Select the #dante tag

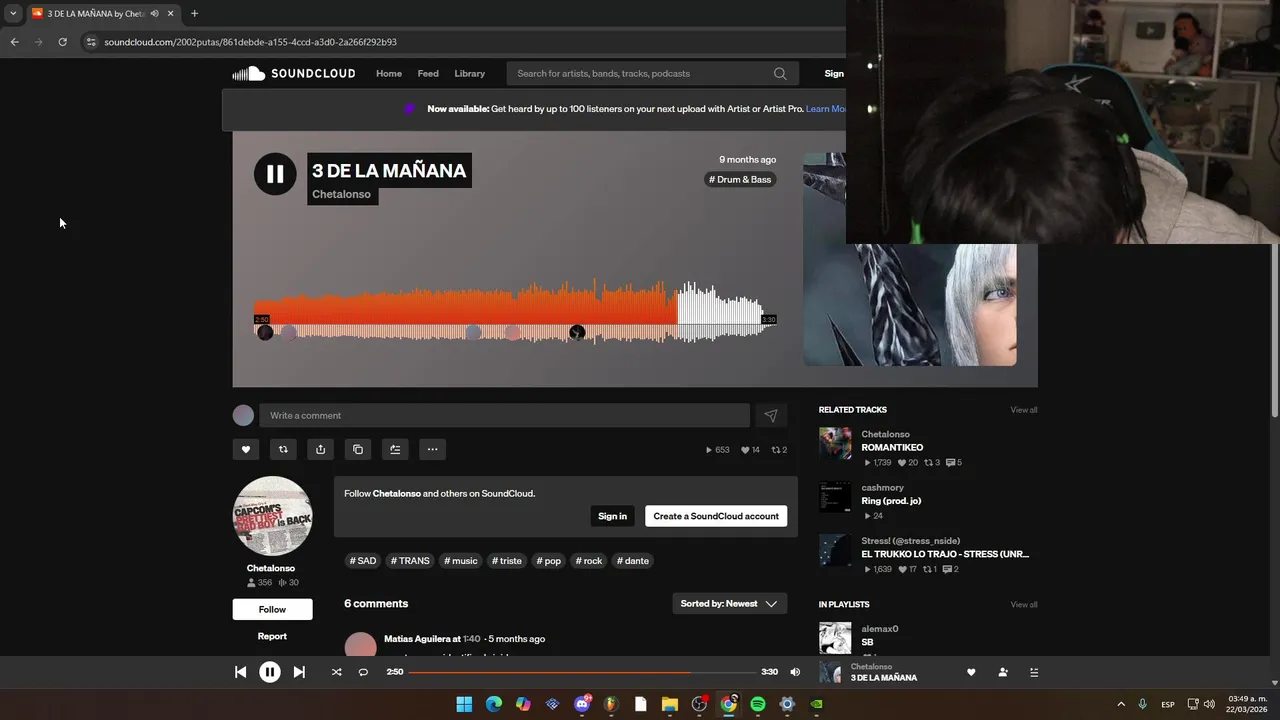pyautogui.click(x=633, y=561)
